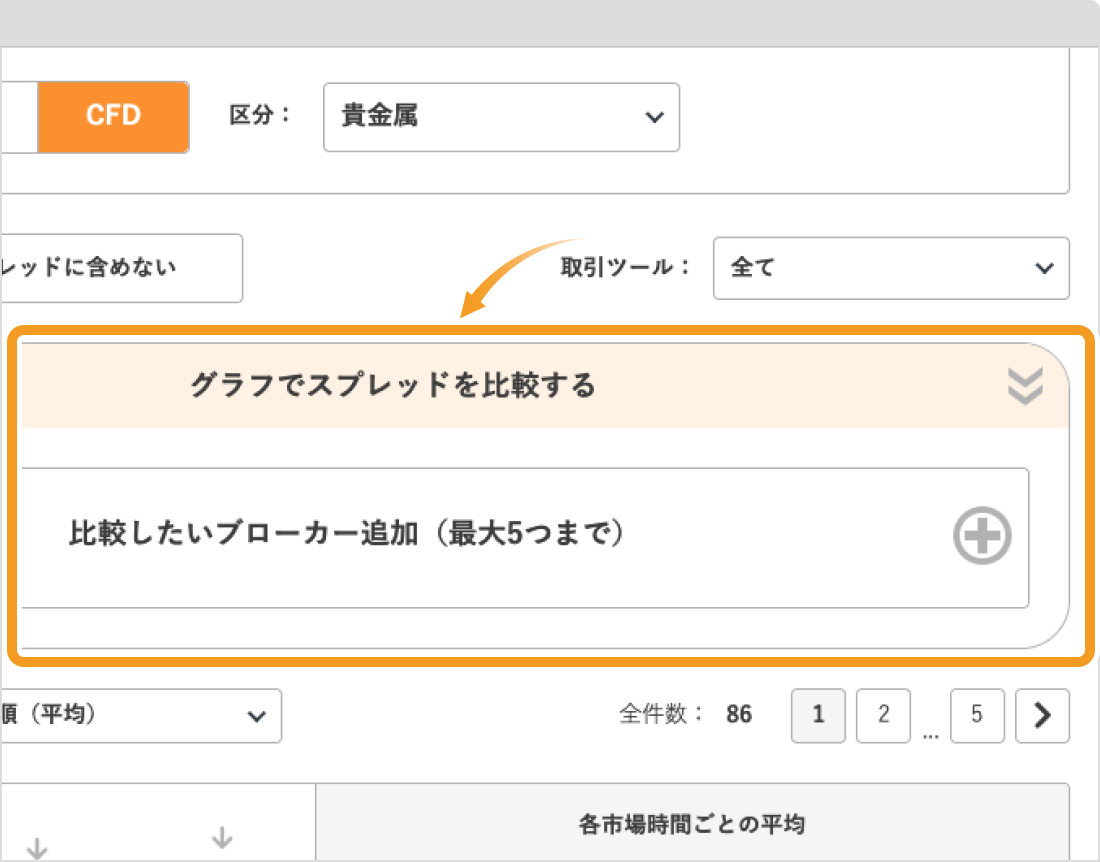Click the next page arrow
This screenshot has height=862, width=1100.
(1042, 715)
